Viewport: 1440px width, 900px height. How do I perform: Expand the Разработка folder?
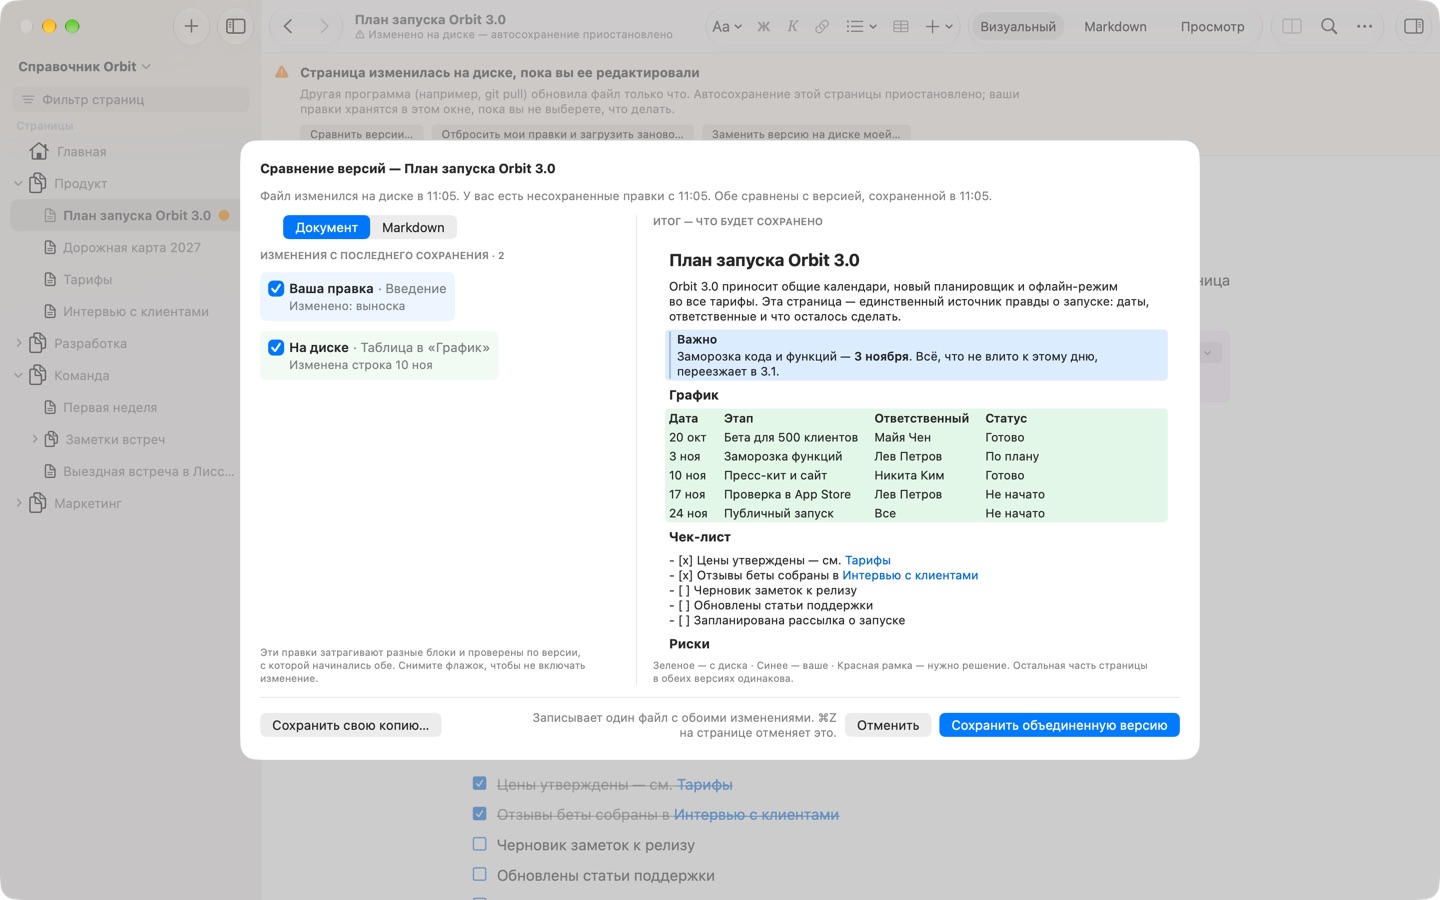click(18, 344)
